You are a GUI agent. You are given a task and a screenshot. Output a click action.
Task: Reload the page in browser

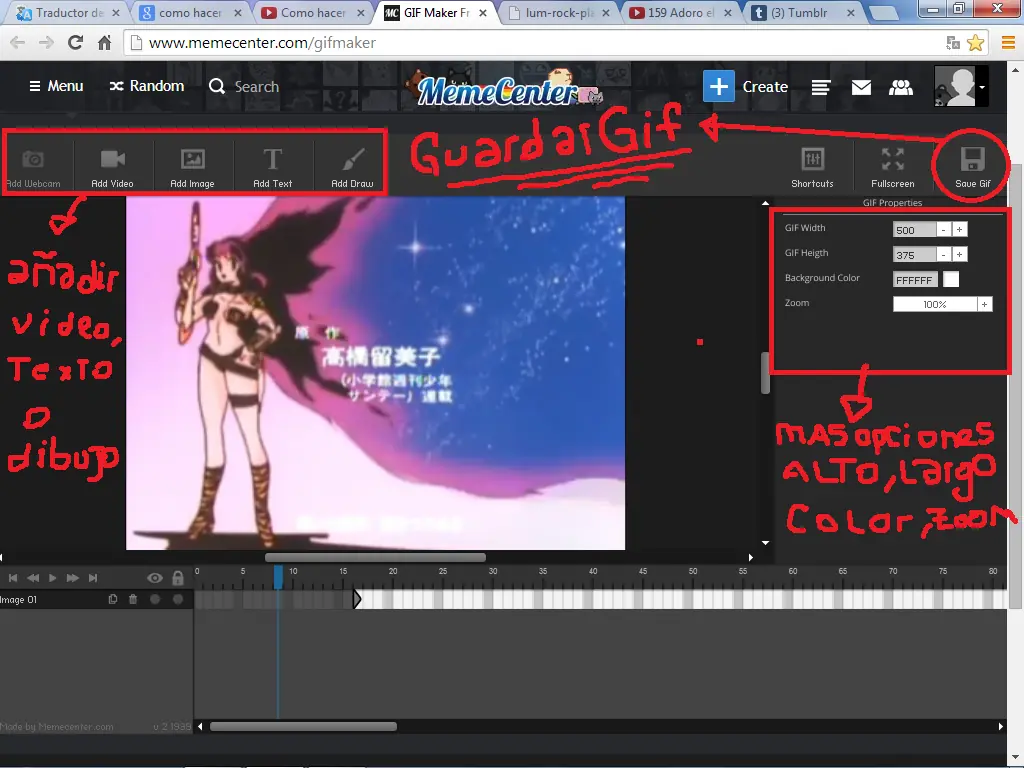75,43
